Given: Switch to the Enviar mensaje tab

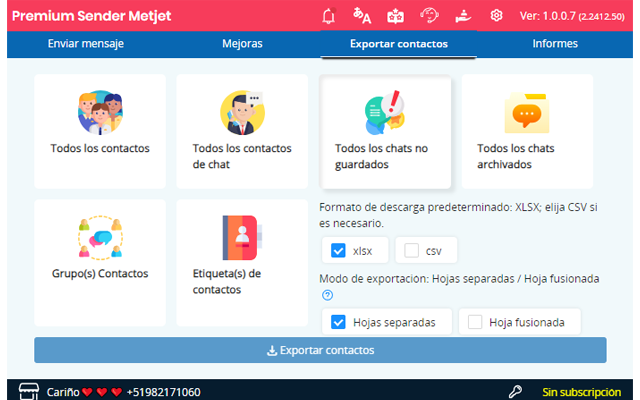Looking at the screenshot, I should point(86,44).
